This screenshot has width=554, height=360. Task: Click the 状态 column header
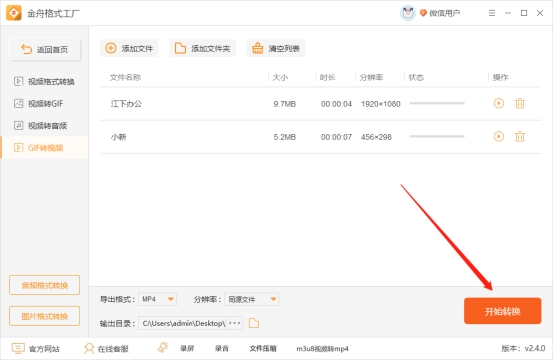pos(416,77)
